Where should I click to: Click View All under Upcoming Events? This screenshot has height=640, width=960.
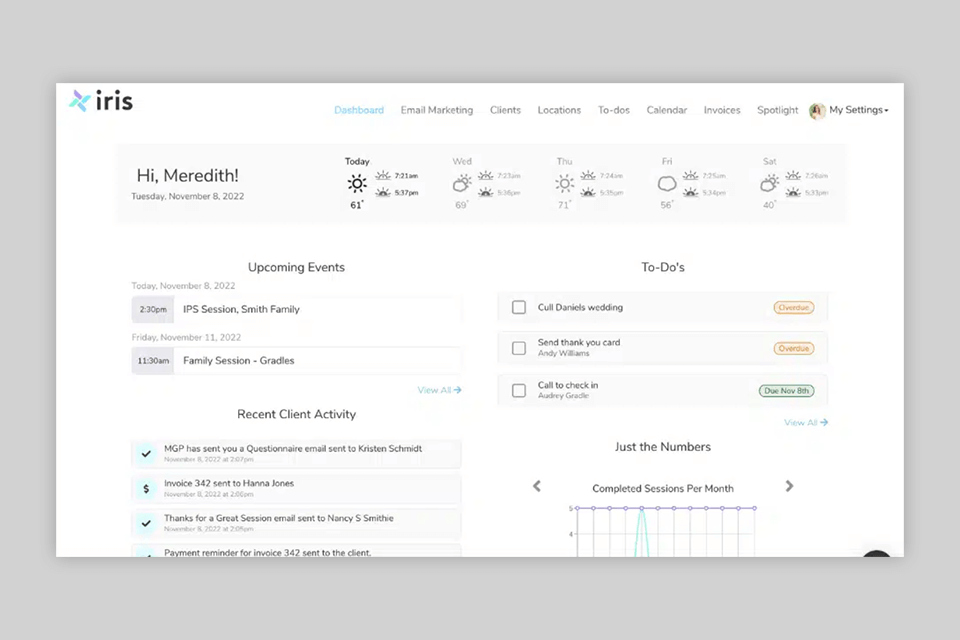click(439, 390)
